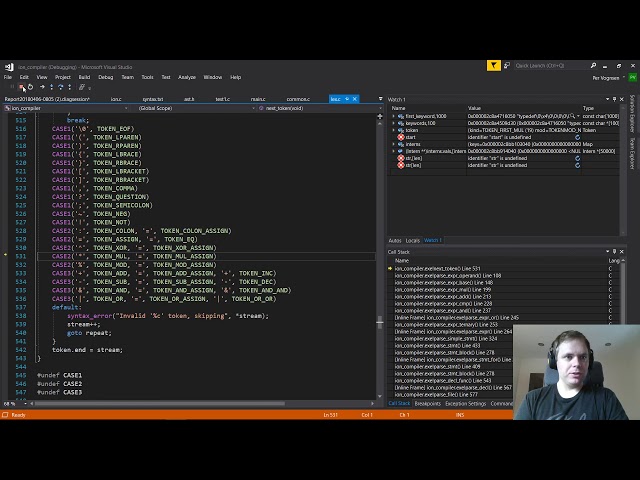Switch to the syntax.txt editor tab
640x480 pixels.
153,99
